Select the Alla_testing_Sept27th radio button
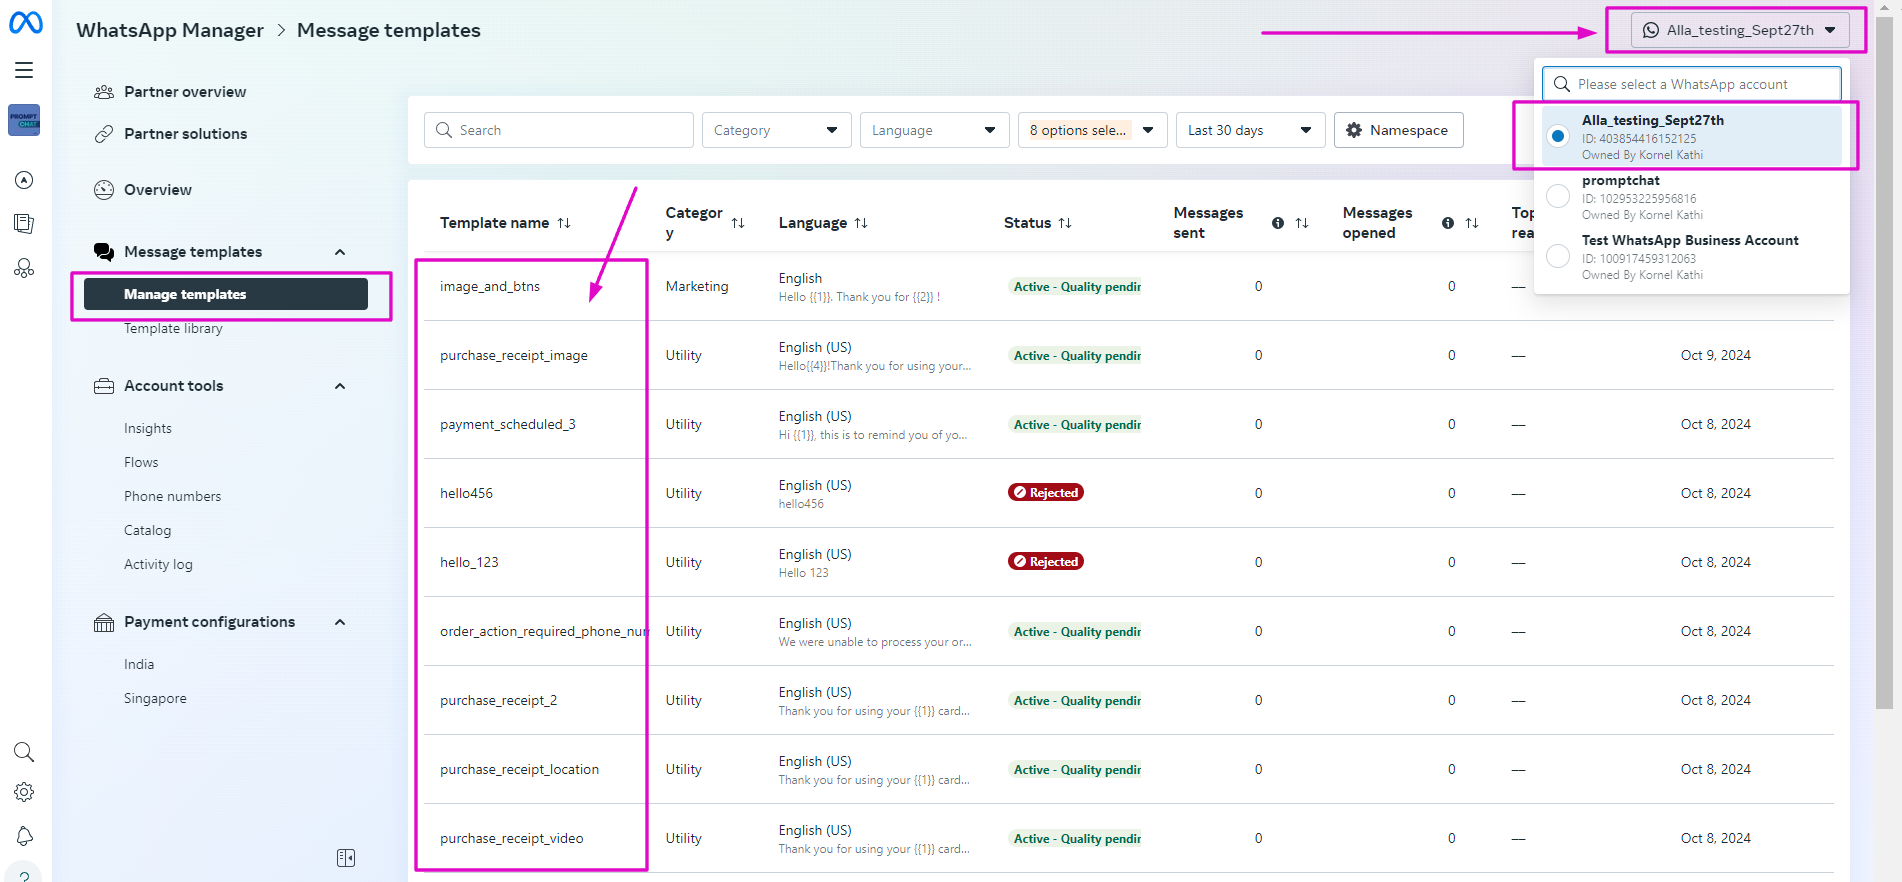 [1557, 136]
